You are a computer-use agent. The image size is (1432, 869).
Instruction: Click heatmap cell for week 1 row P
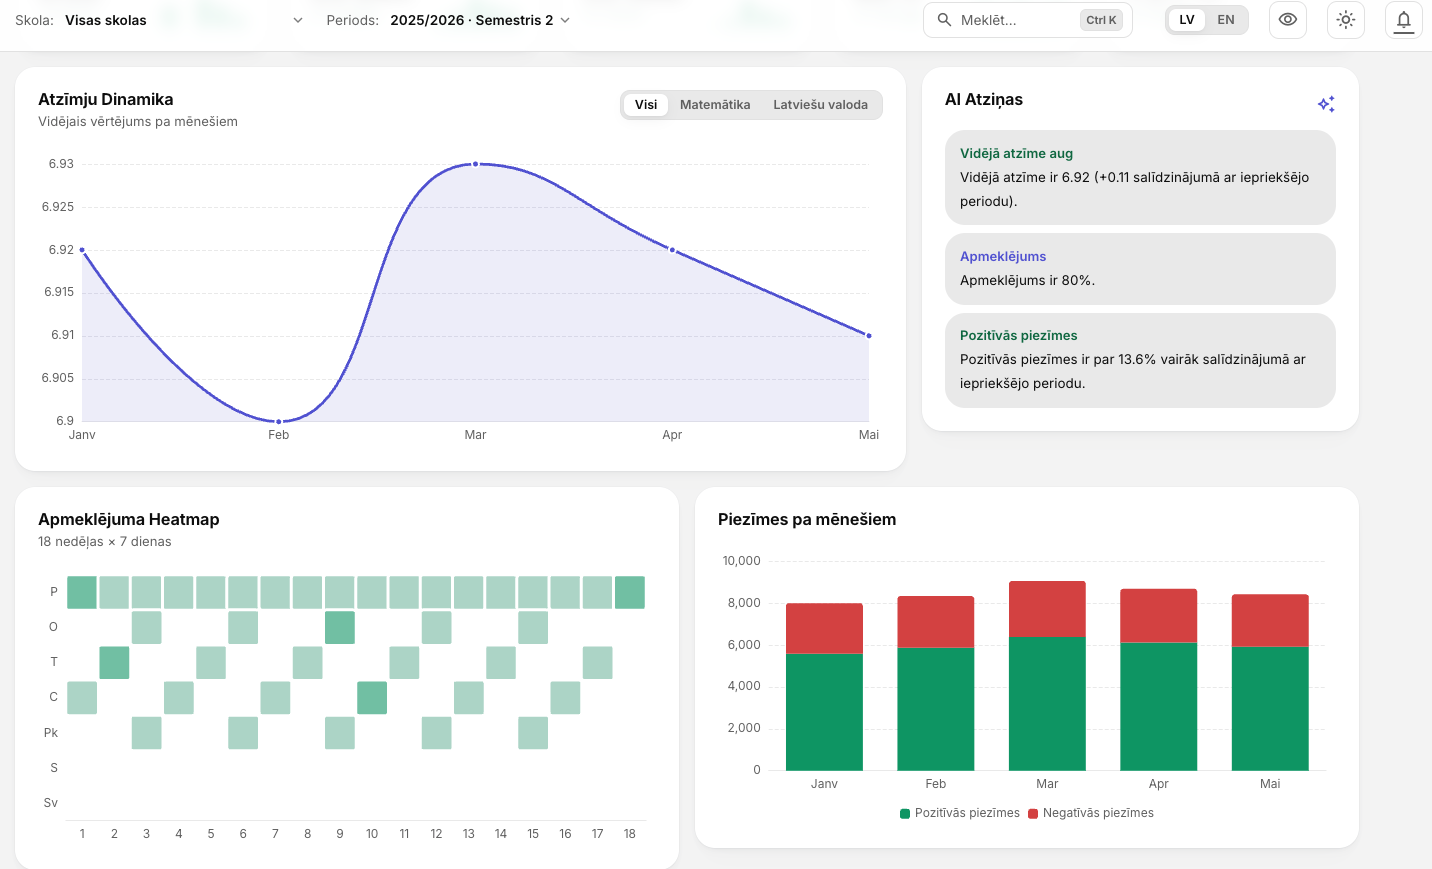[82, 592]
